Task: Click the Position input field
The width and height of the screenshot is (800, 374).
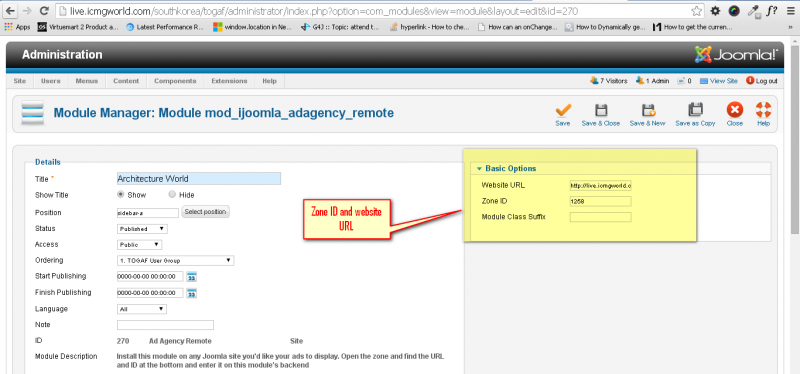Action: tap(148, 212)
